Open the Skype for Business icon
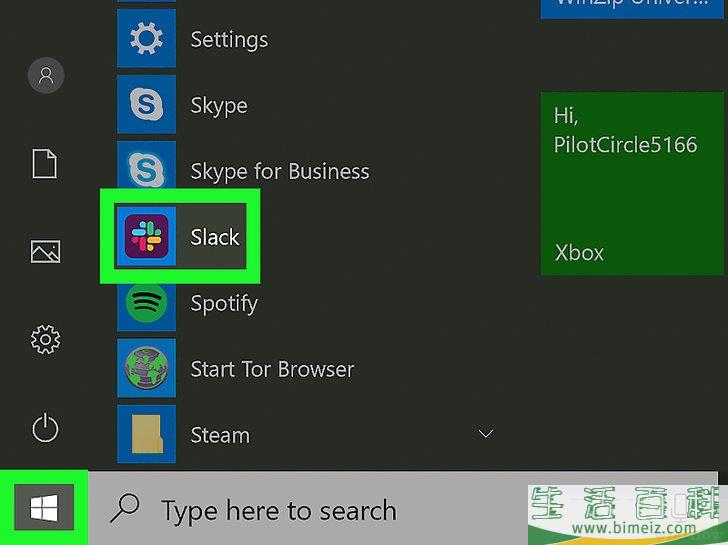728x545 pixels. [146, 166]
